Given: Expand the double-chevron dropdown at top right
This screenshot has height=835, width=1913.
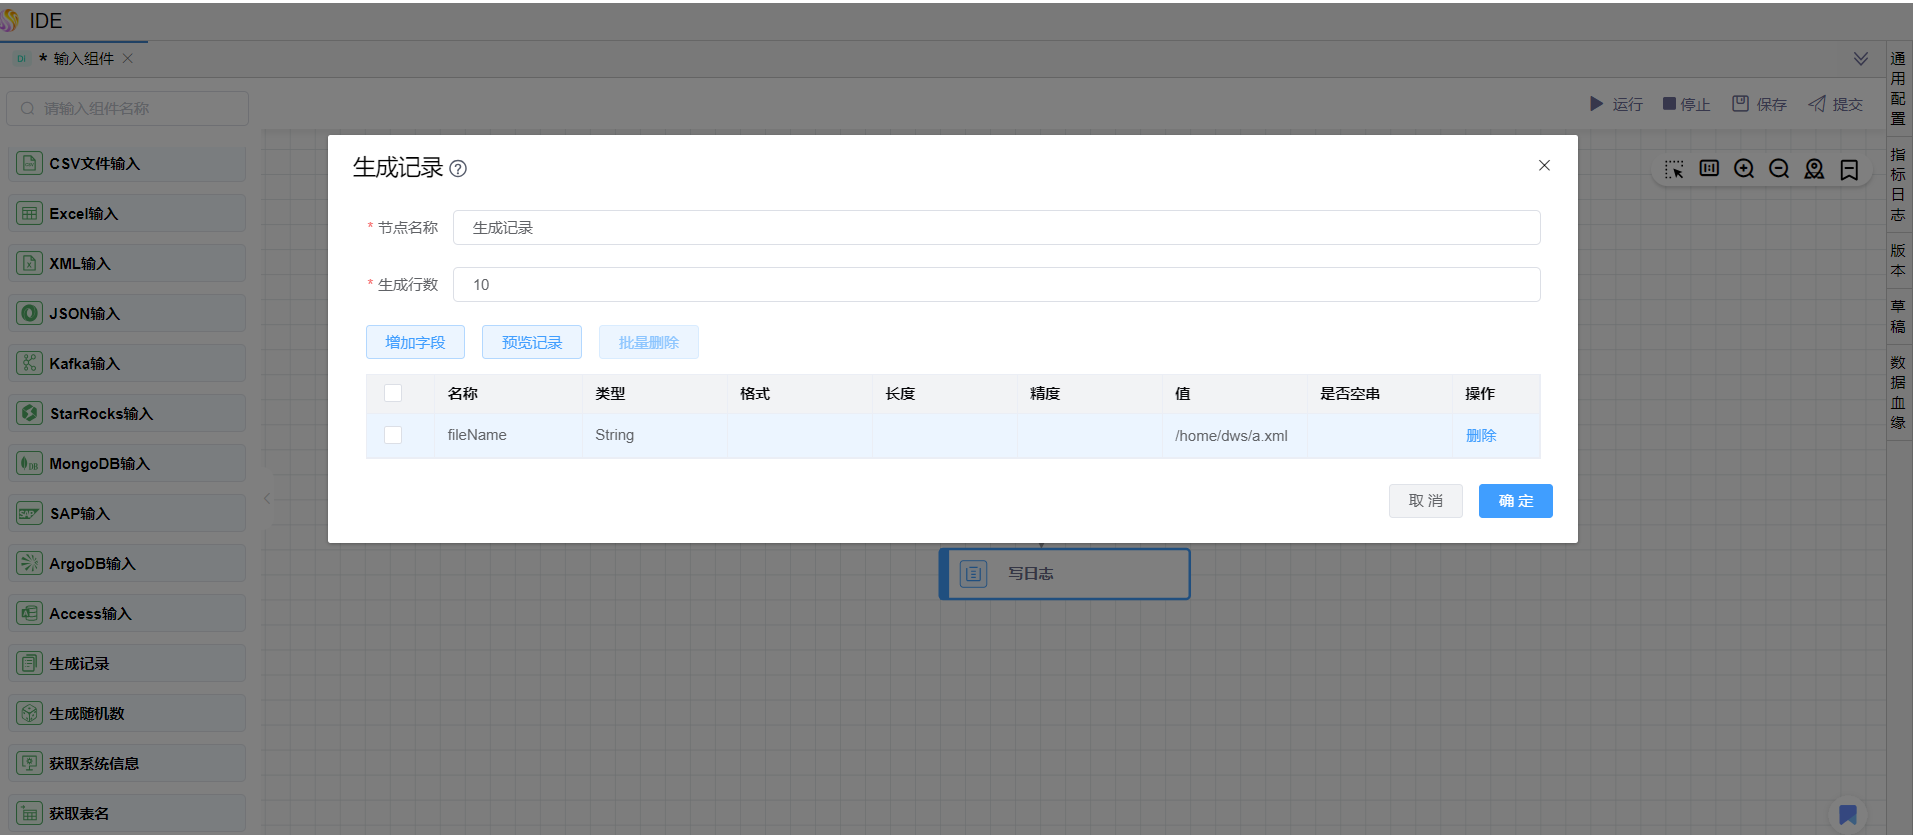Looking at the screenshot, I should (1861, 59).
